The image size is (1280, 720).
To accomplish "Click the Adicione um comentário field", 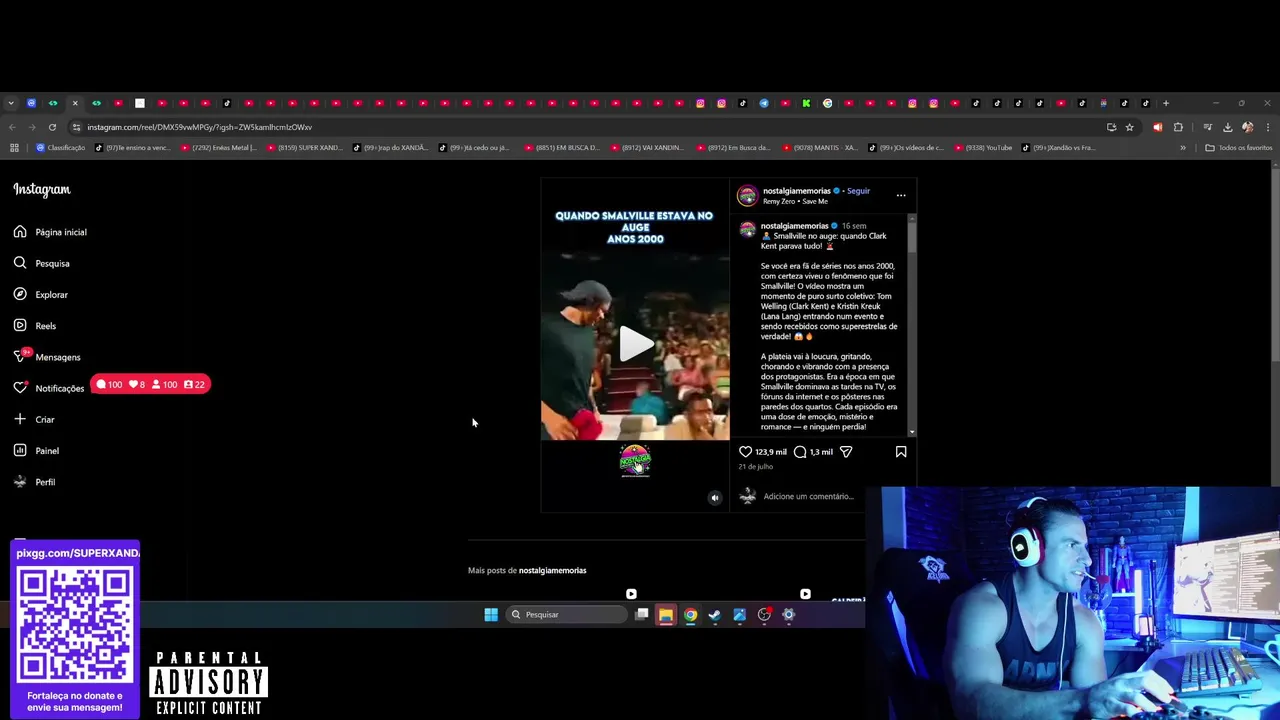I will click(808, 496).
